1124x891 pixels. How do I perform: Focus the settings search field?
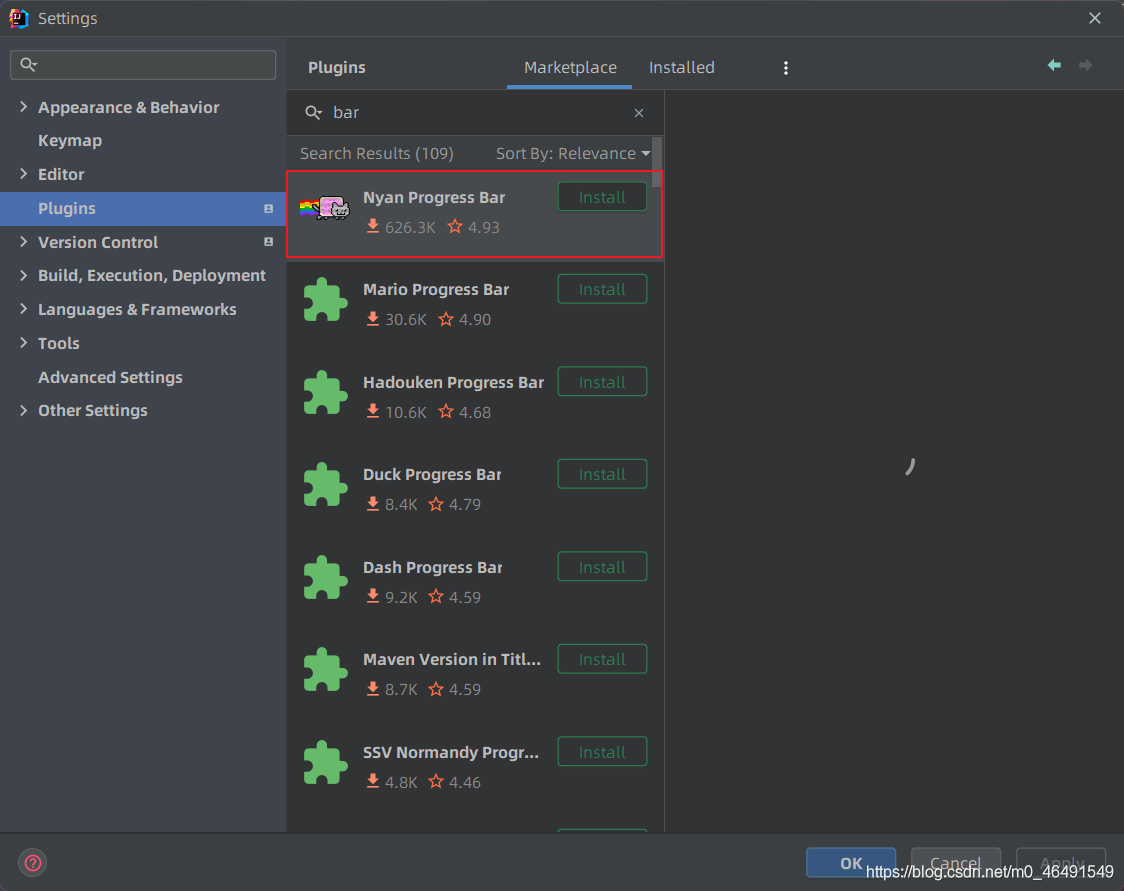143,65
